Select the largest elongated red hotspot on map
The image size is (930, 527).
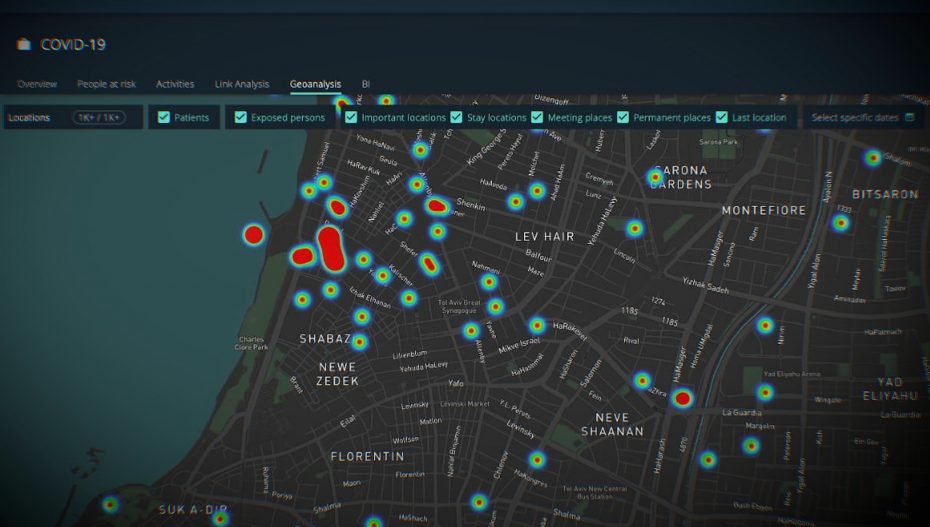(331, 248)
